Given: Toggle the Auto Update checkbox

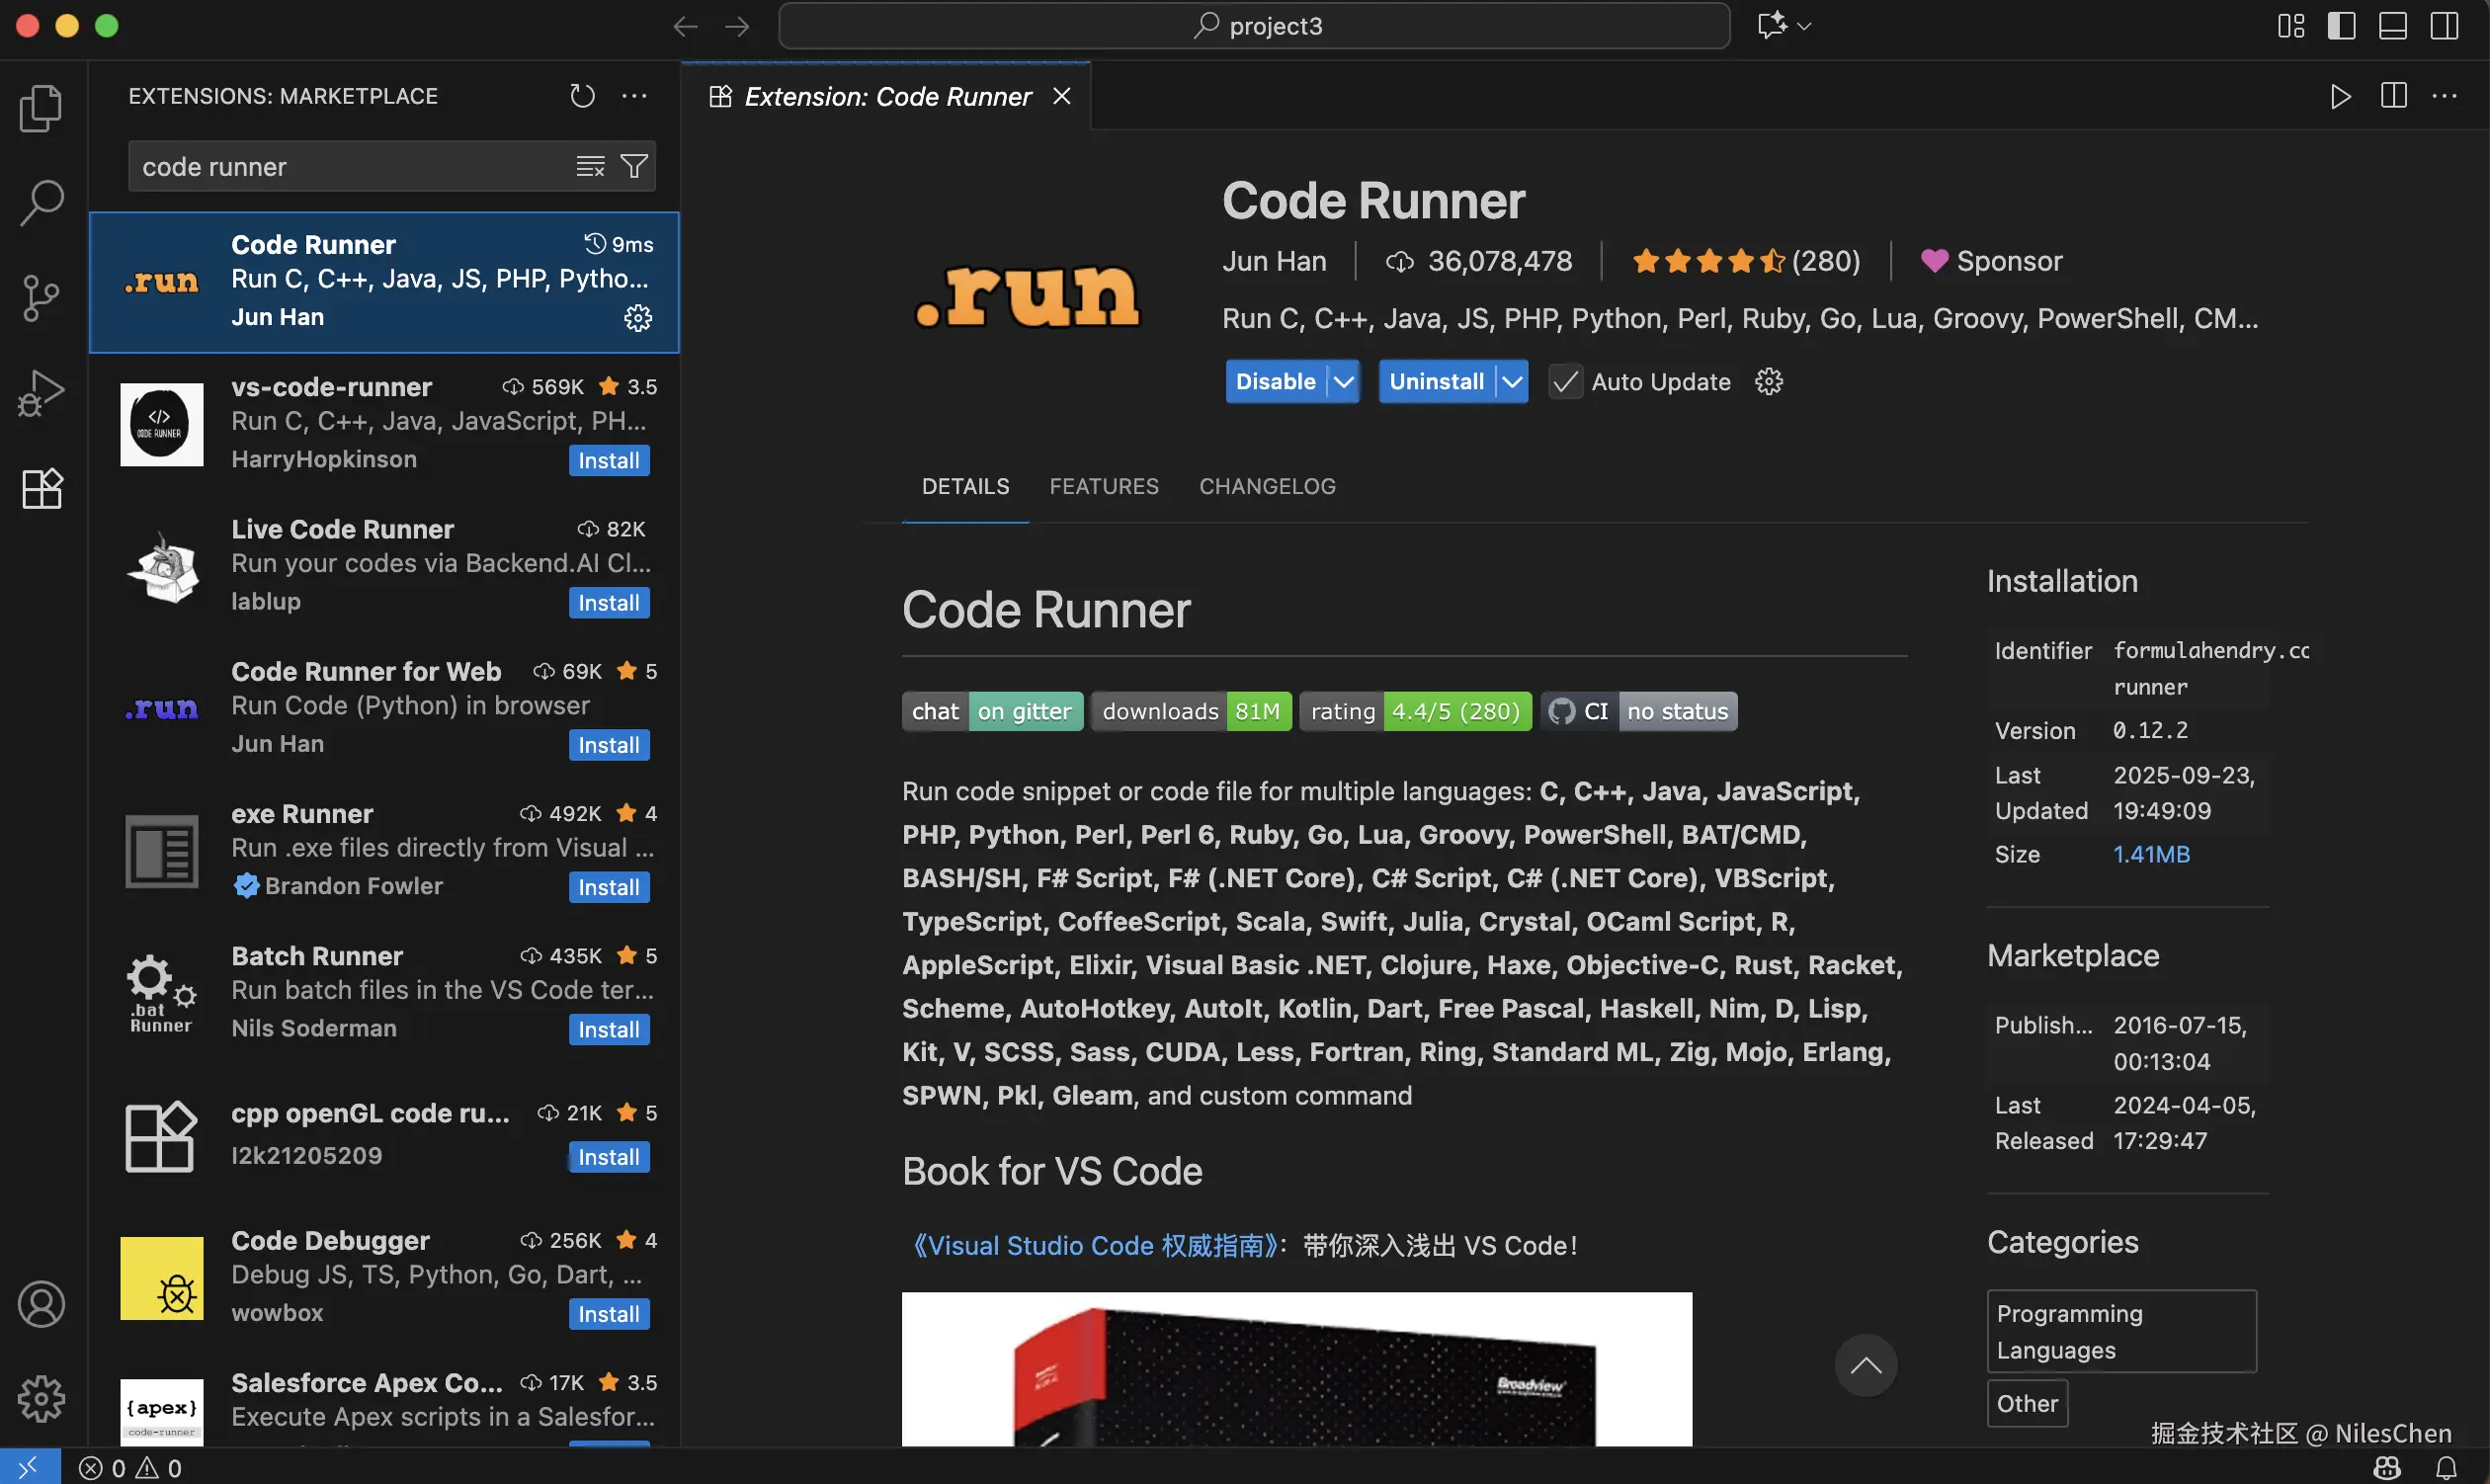Looking at the screenshot, I should [1565, 382].
